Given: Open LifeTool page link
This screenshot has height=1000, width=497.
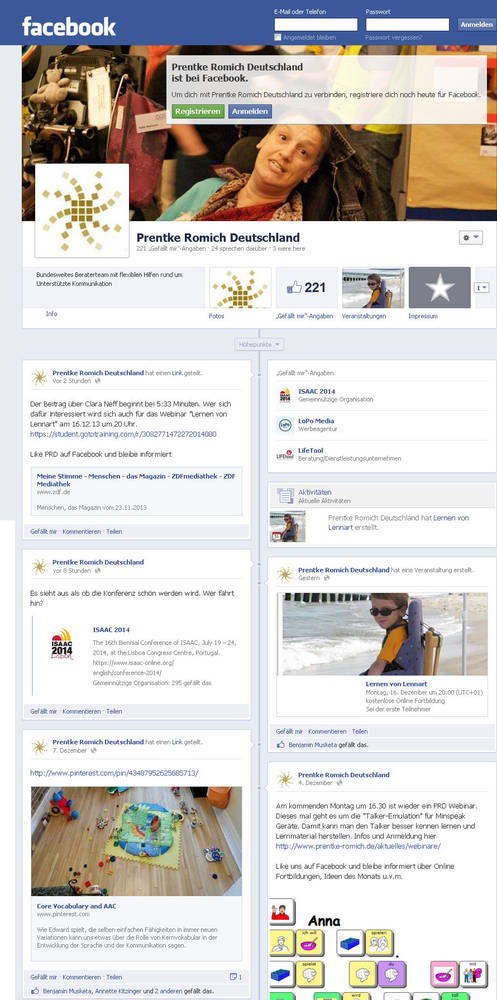Looking at the screenshot, I should click(x=311, y=451).
